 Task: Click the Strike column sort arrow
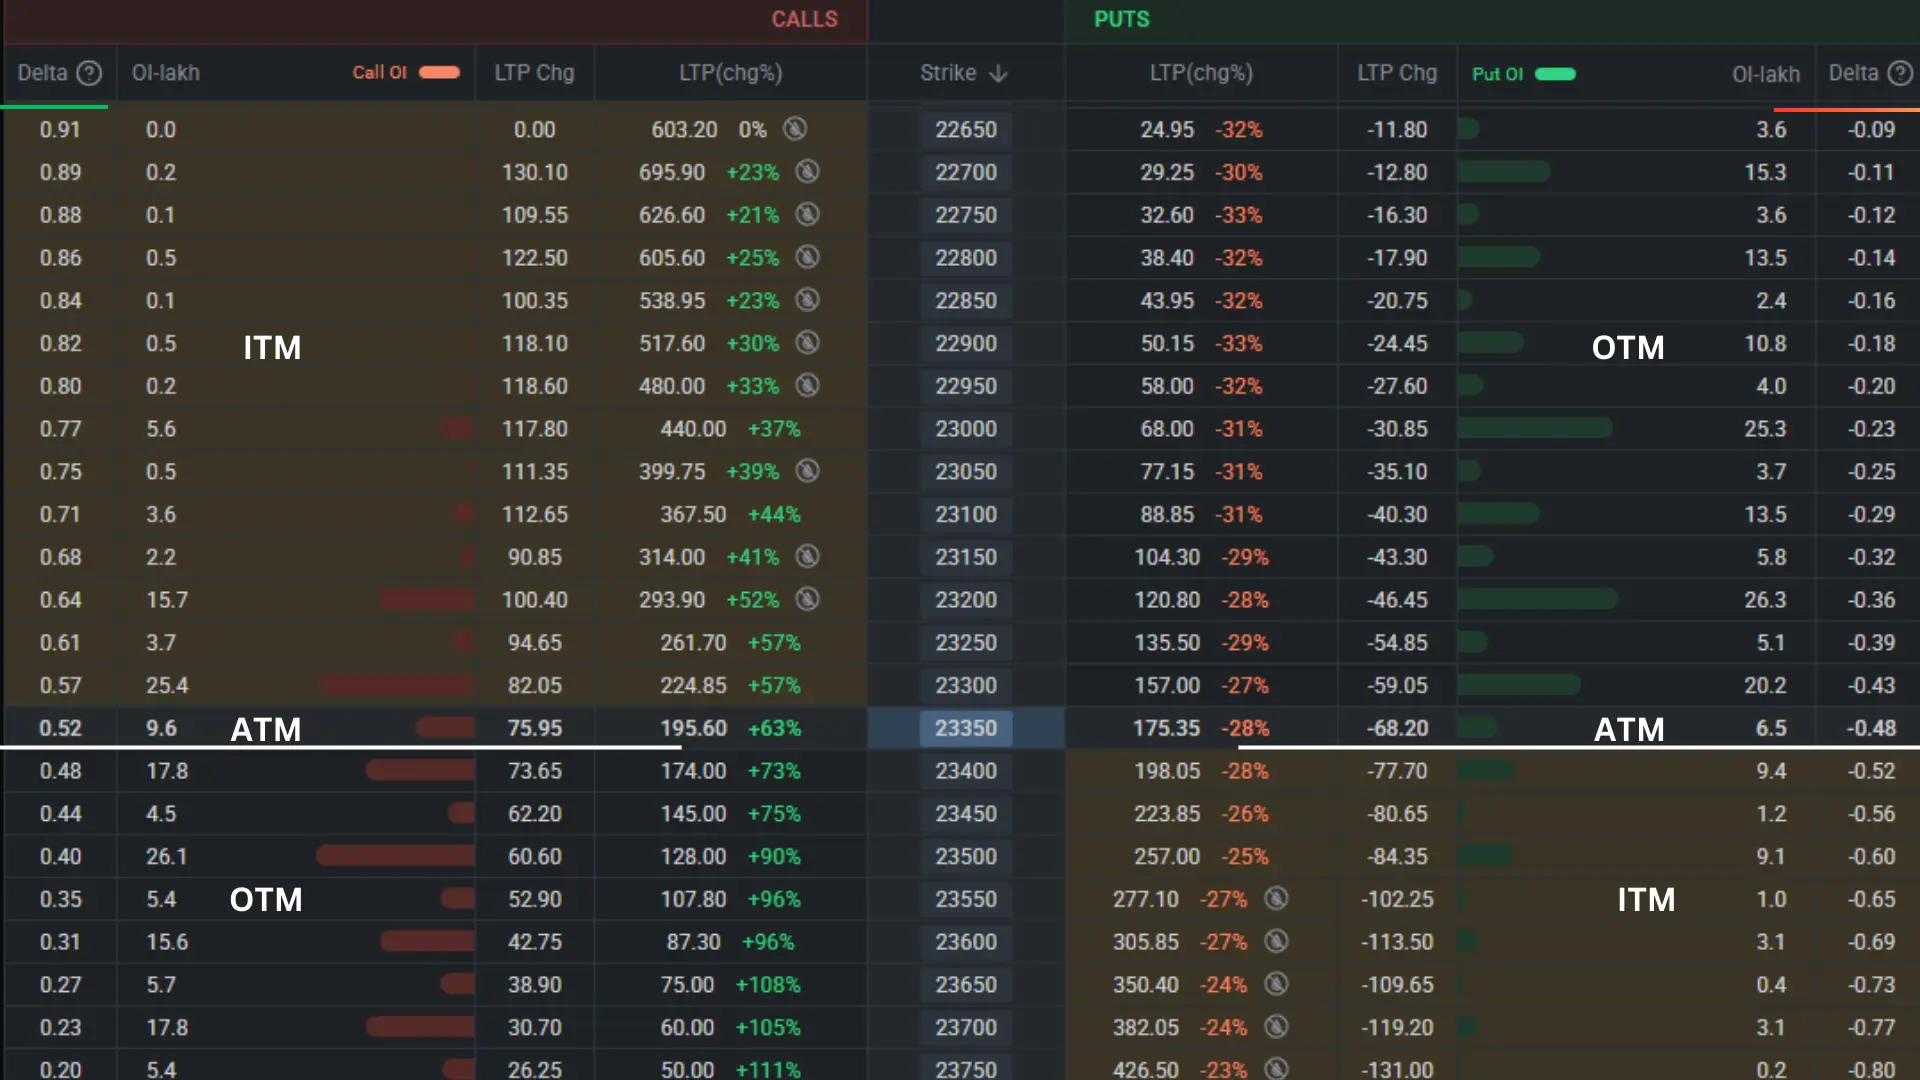point(998,73)
